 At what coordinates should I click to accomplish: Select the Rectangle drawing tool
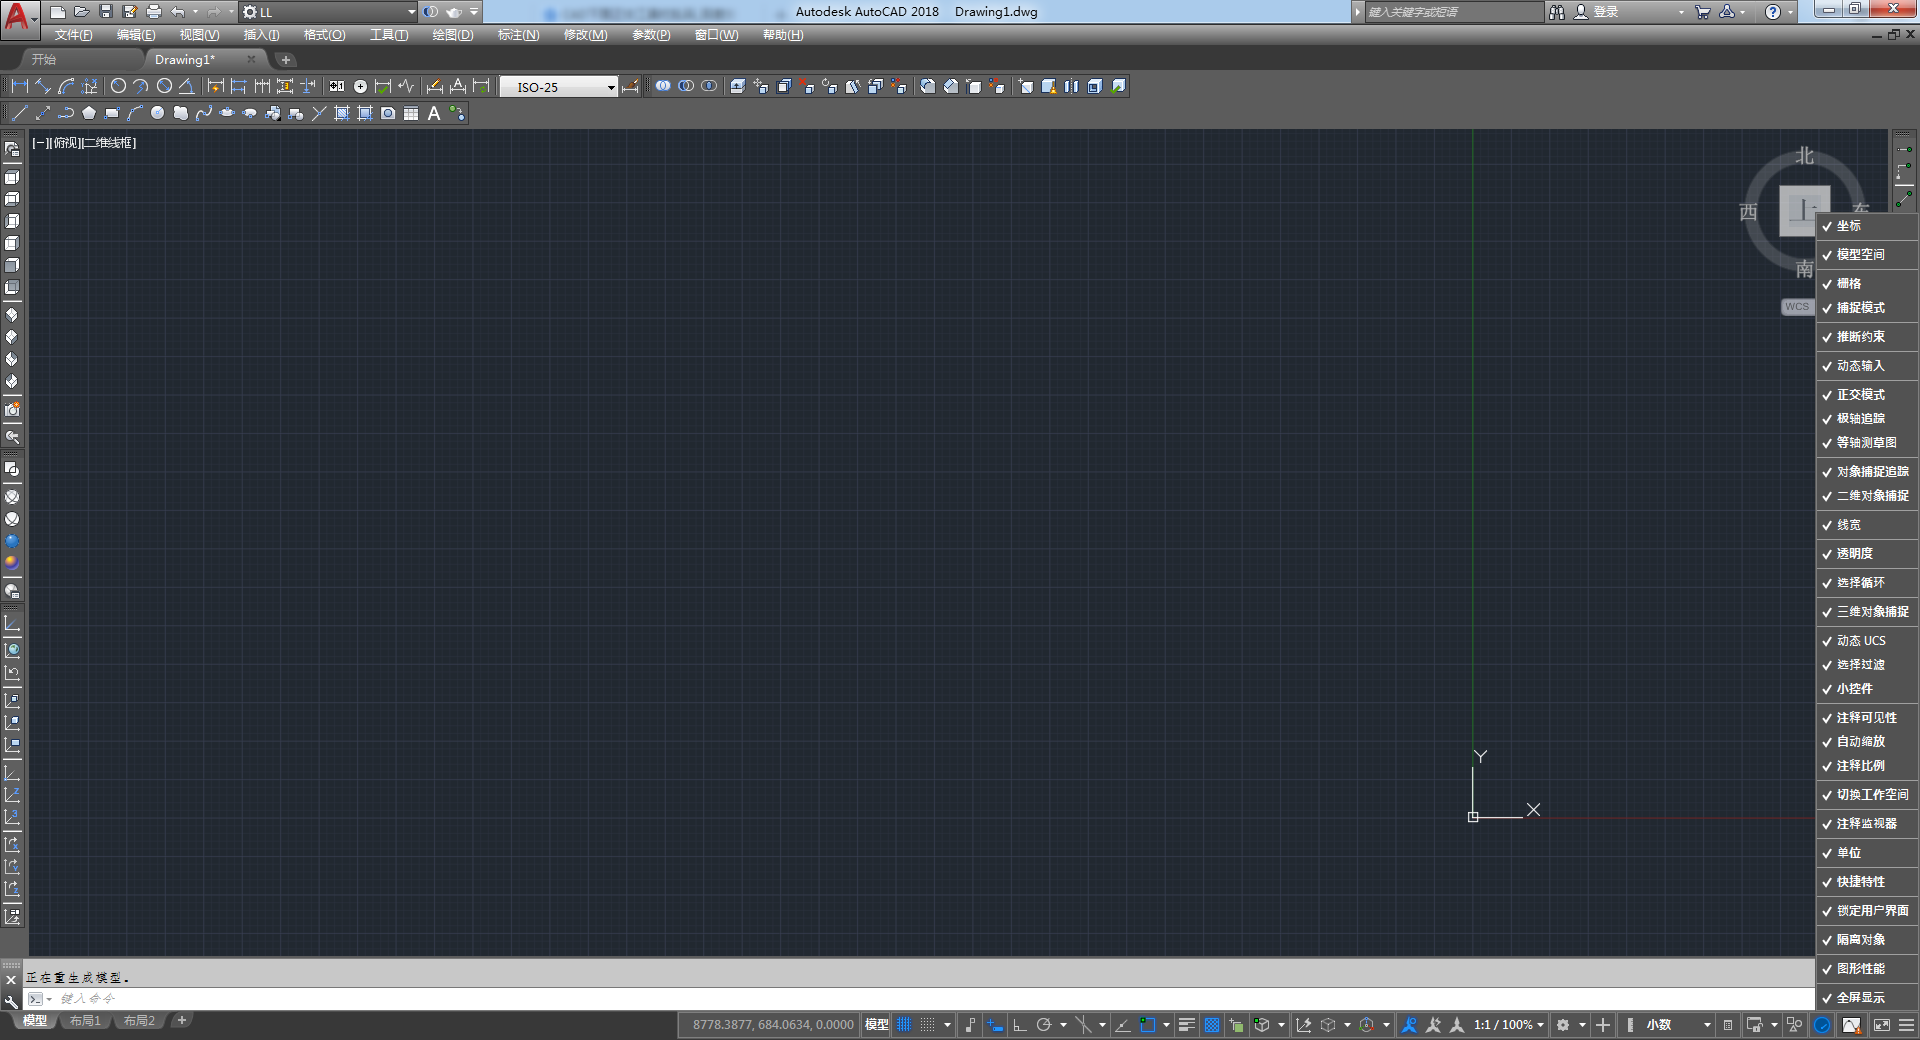coord(111,113)
